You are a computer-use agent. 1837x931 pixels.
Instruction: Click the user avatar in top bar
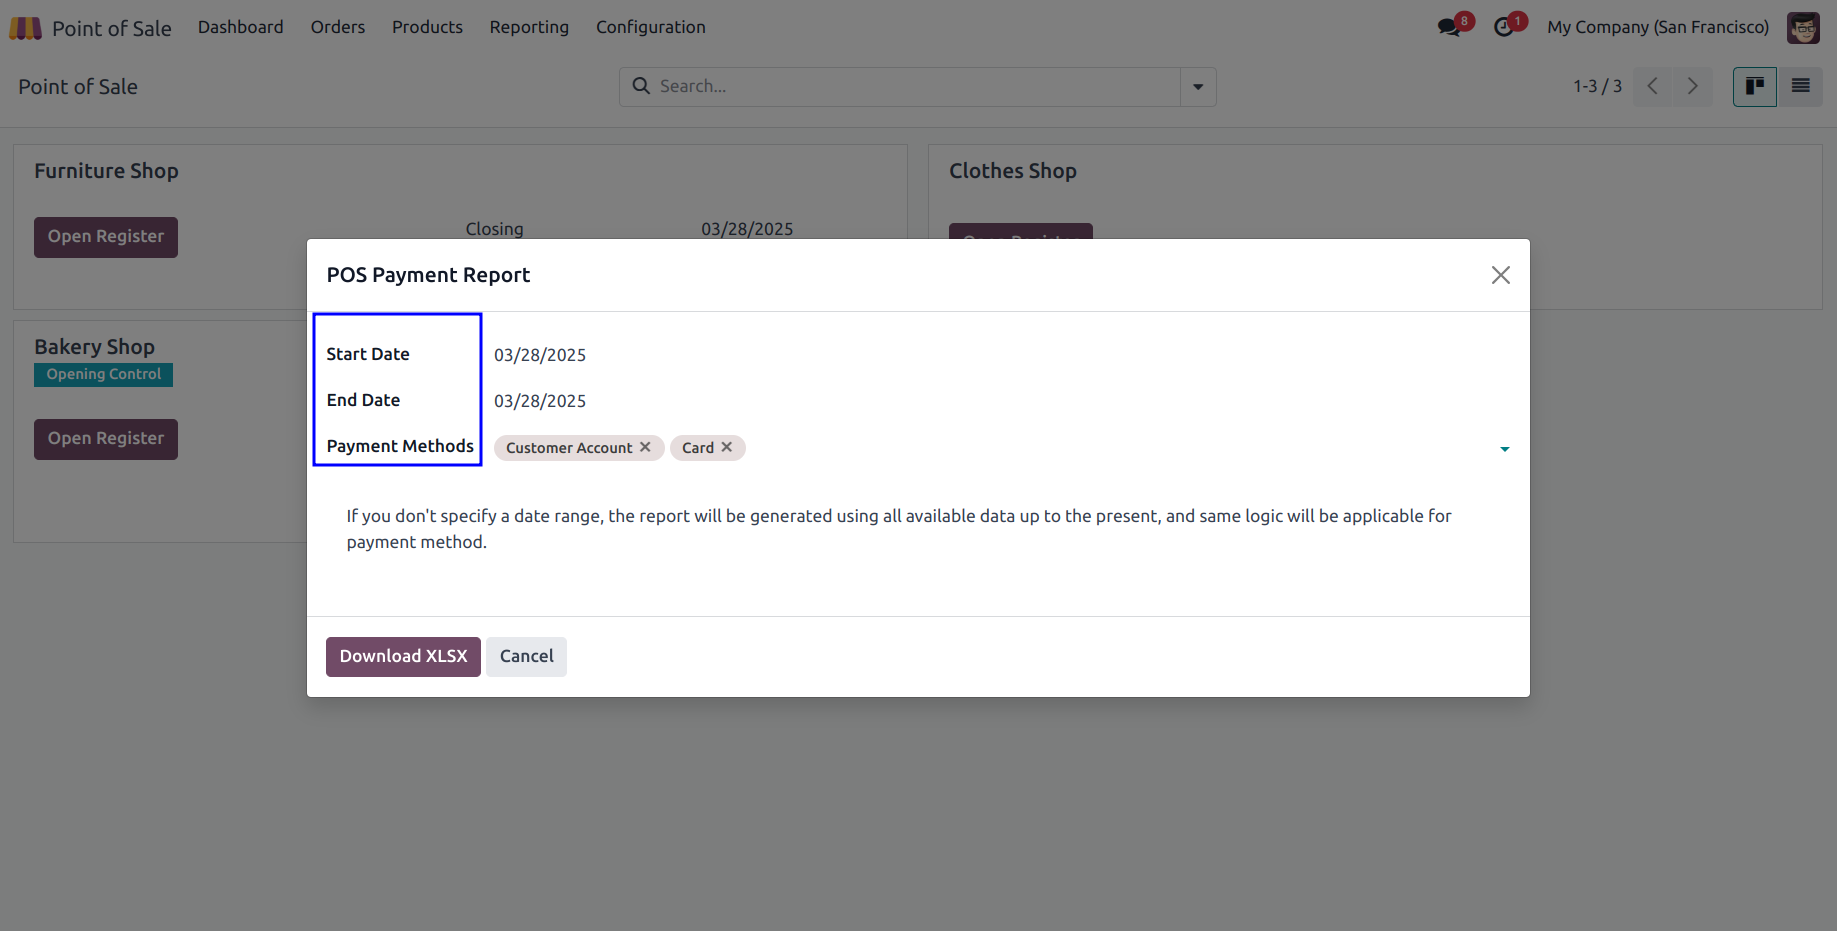pos(1803,28)
